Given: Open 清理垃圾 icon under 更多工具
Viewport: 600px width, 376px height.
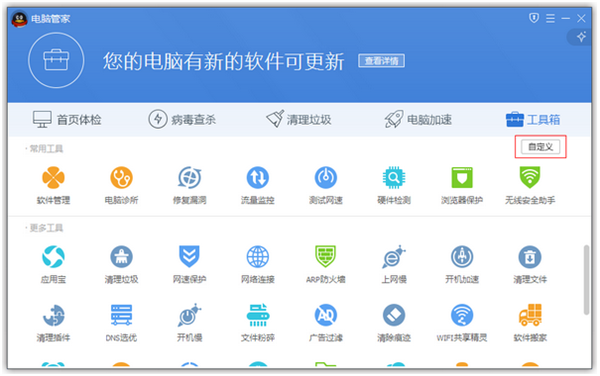Looking at the screenshot, I should 121,265.
